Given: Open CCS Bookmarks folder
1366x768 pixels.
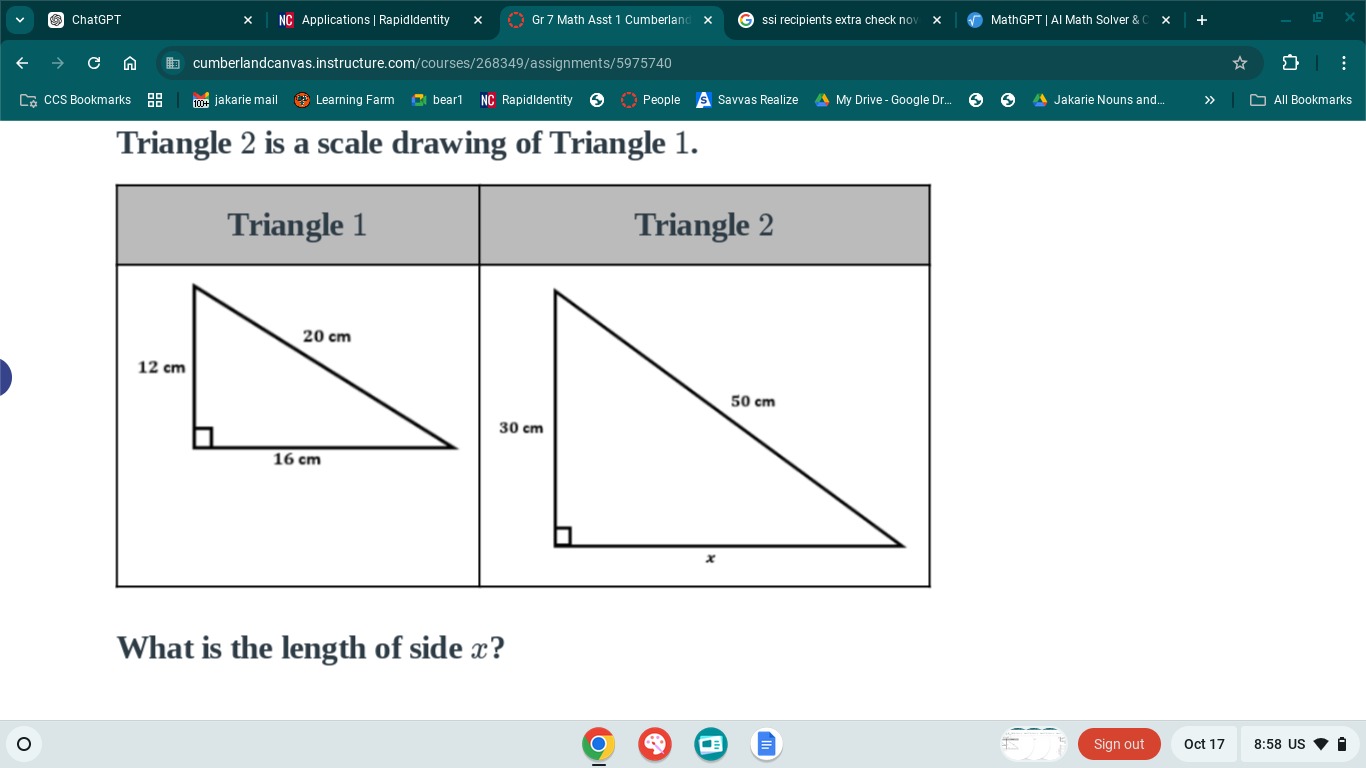Looking at the screenshot, I should click(76, 100).
